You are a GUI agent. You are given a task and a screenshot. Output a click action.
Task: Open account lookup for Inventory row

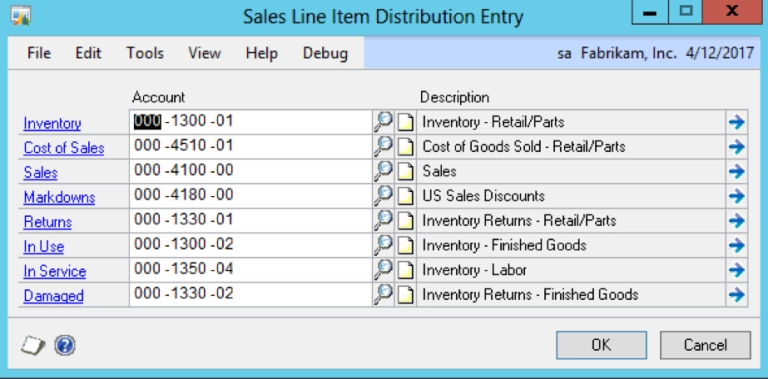coord(384,122)
